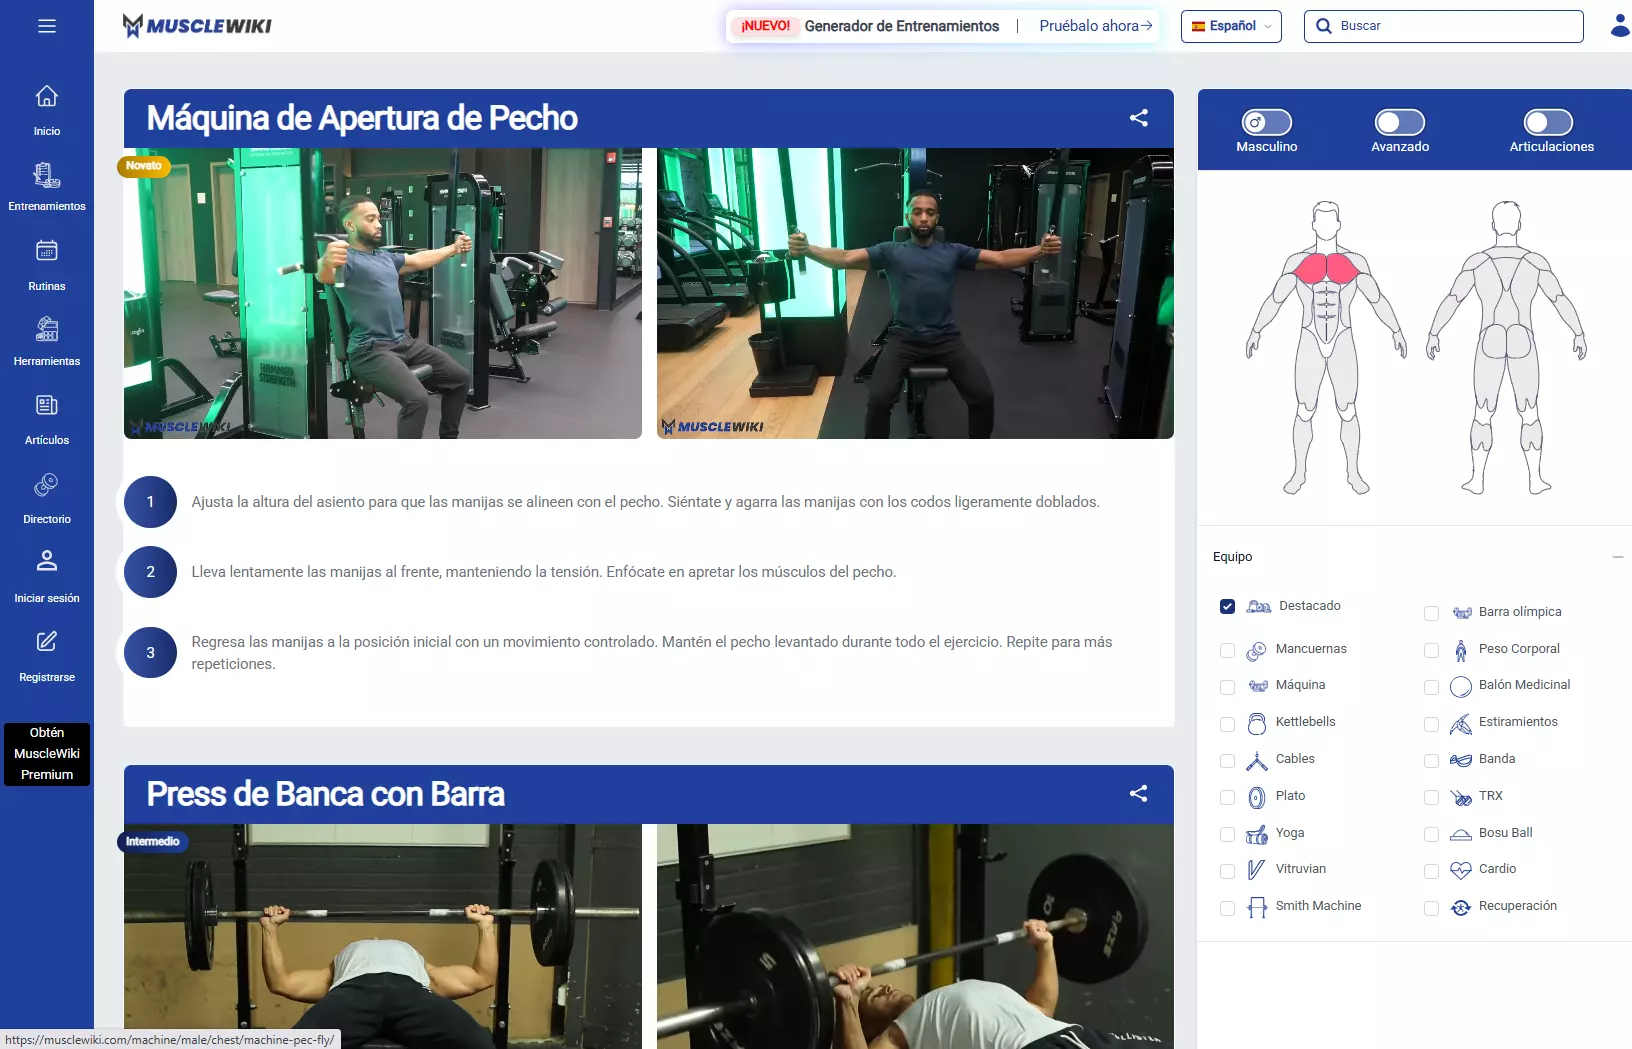
Task: Click the Kettlebells equipment icon
Action: point(1257,724)
